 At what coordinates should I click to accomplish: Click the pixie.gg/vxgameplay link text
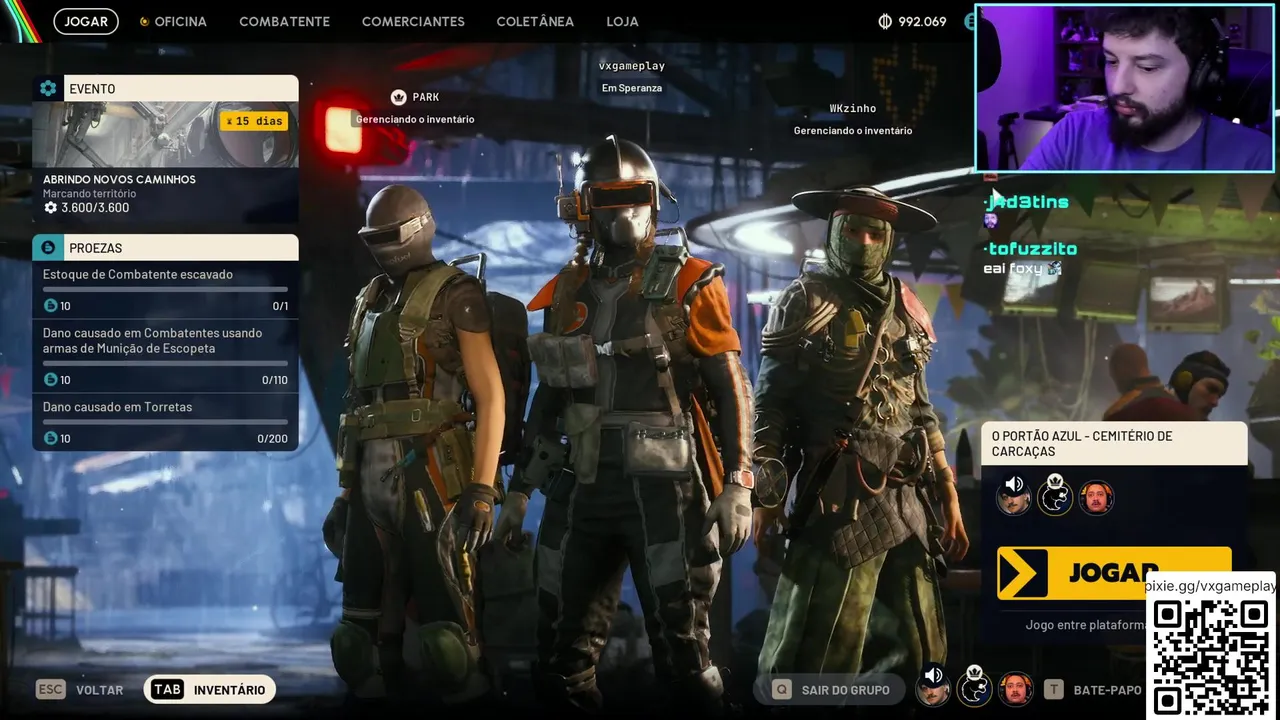point(1210,586)
